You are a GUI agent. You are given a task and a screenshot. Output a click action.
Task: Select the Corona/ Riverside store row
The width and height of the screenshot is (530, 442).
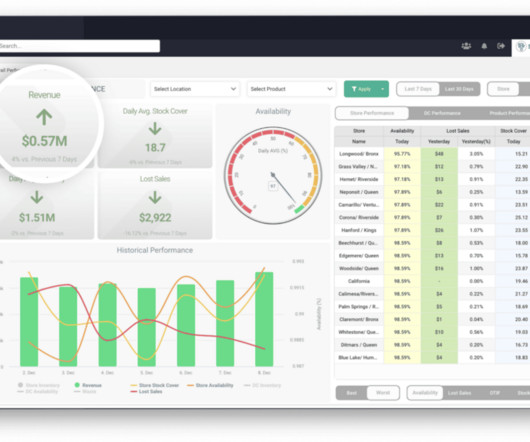[432, 217]
